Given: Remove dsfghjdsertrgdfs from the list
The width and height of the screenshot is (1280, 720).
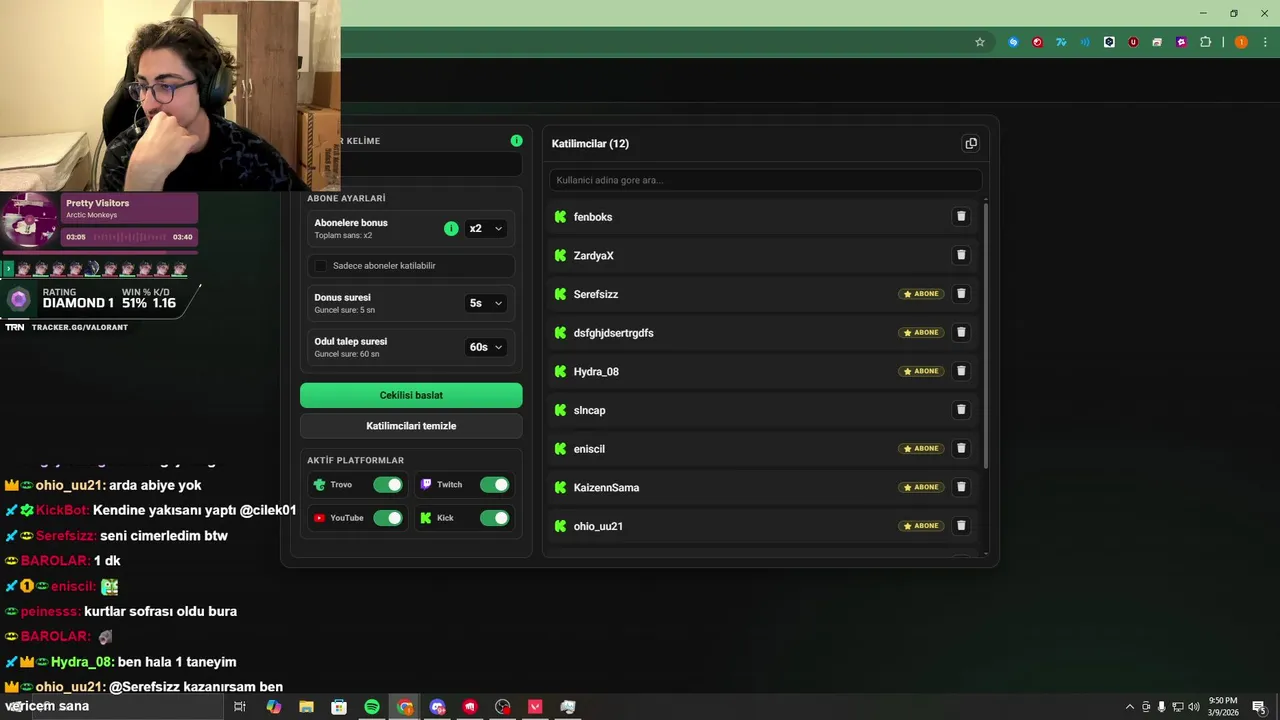Looking at the screenshot, I should coord(961,332).
